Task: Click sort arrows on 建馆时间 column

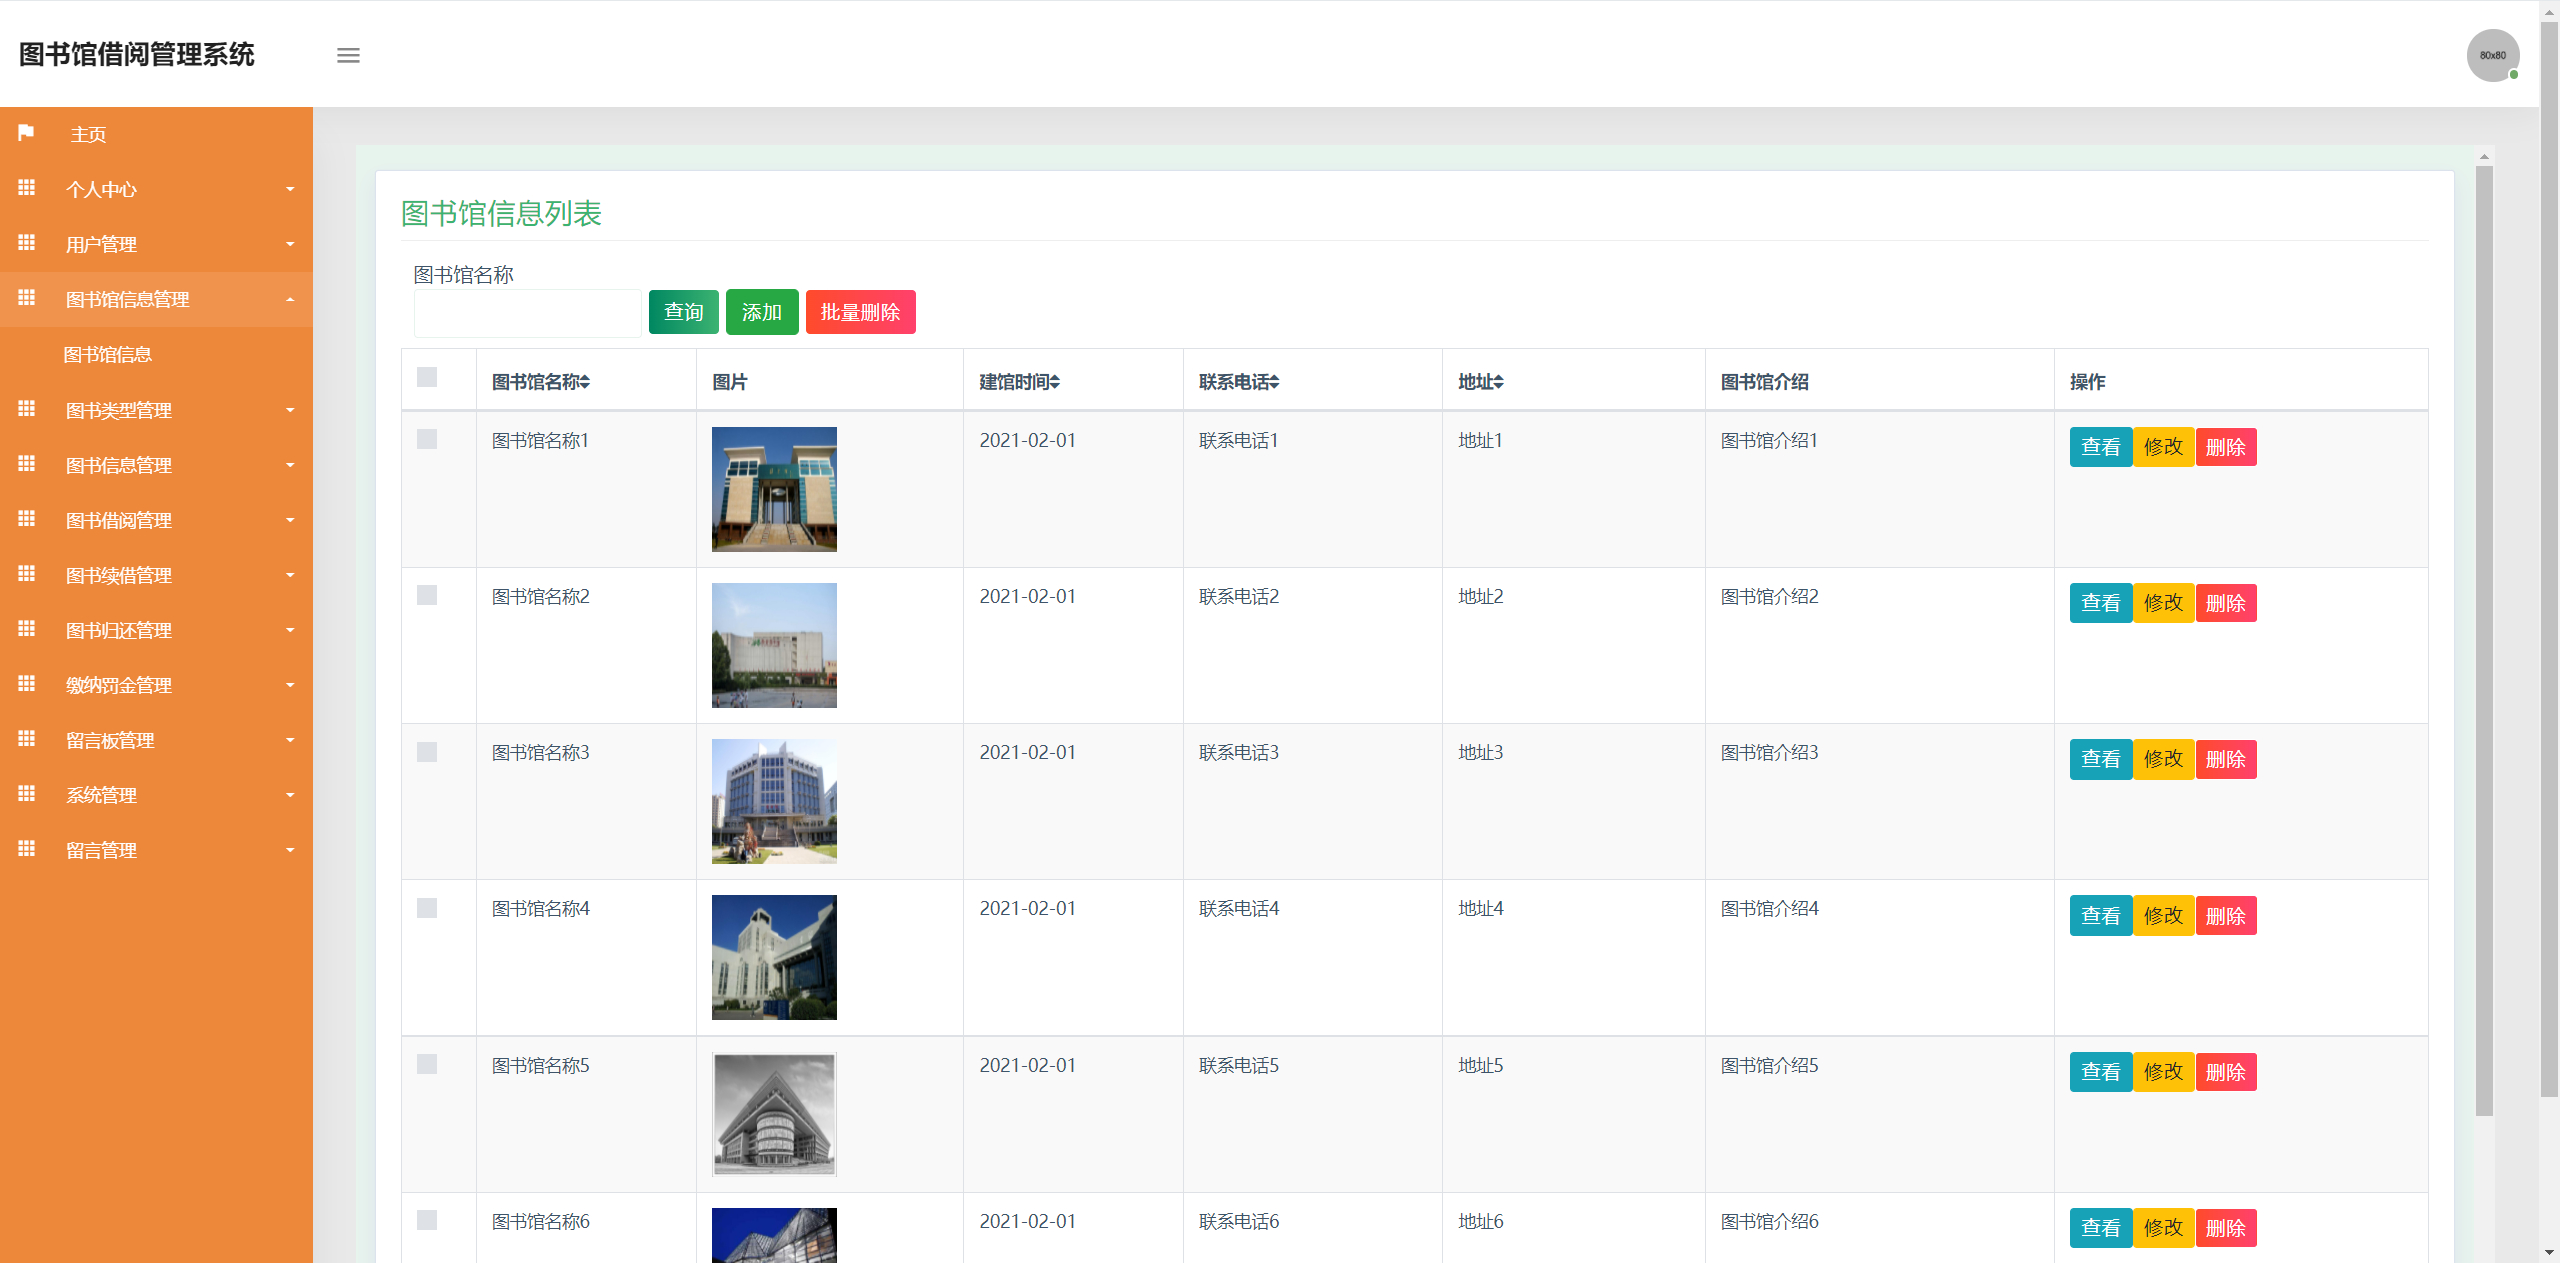Action: [1055, 382]
